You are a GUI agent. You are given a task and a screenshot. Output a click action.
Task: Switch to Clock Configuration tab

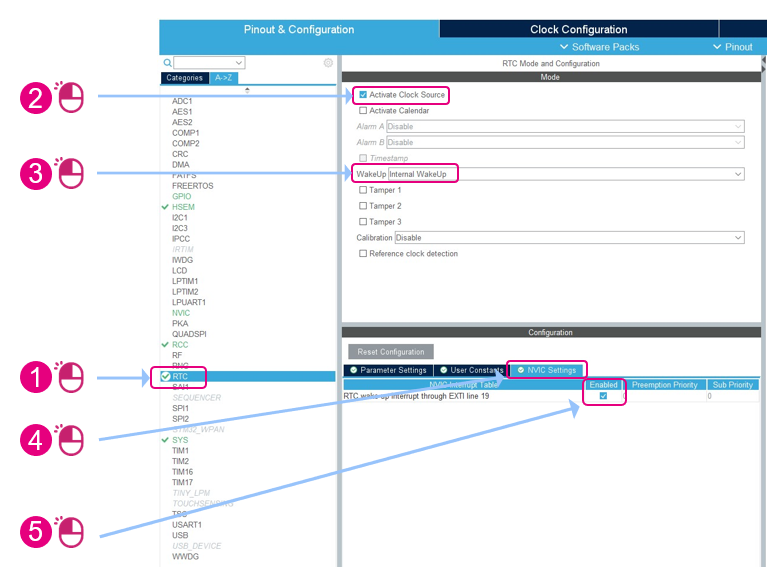coord(579,29)
